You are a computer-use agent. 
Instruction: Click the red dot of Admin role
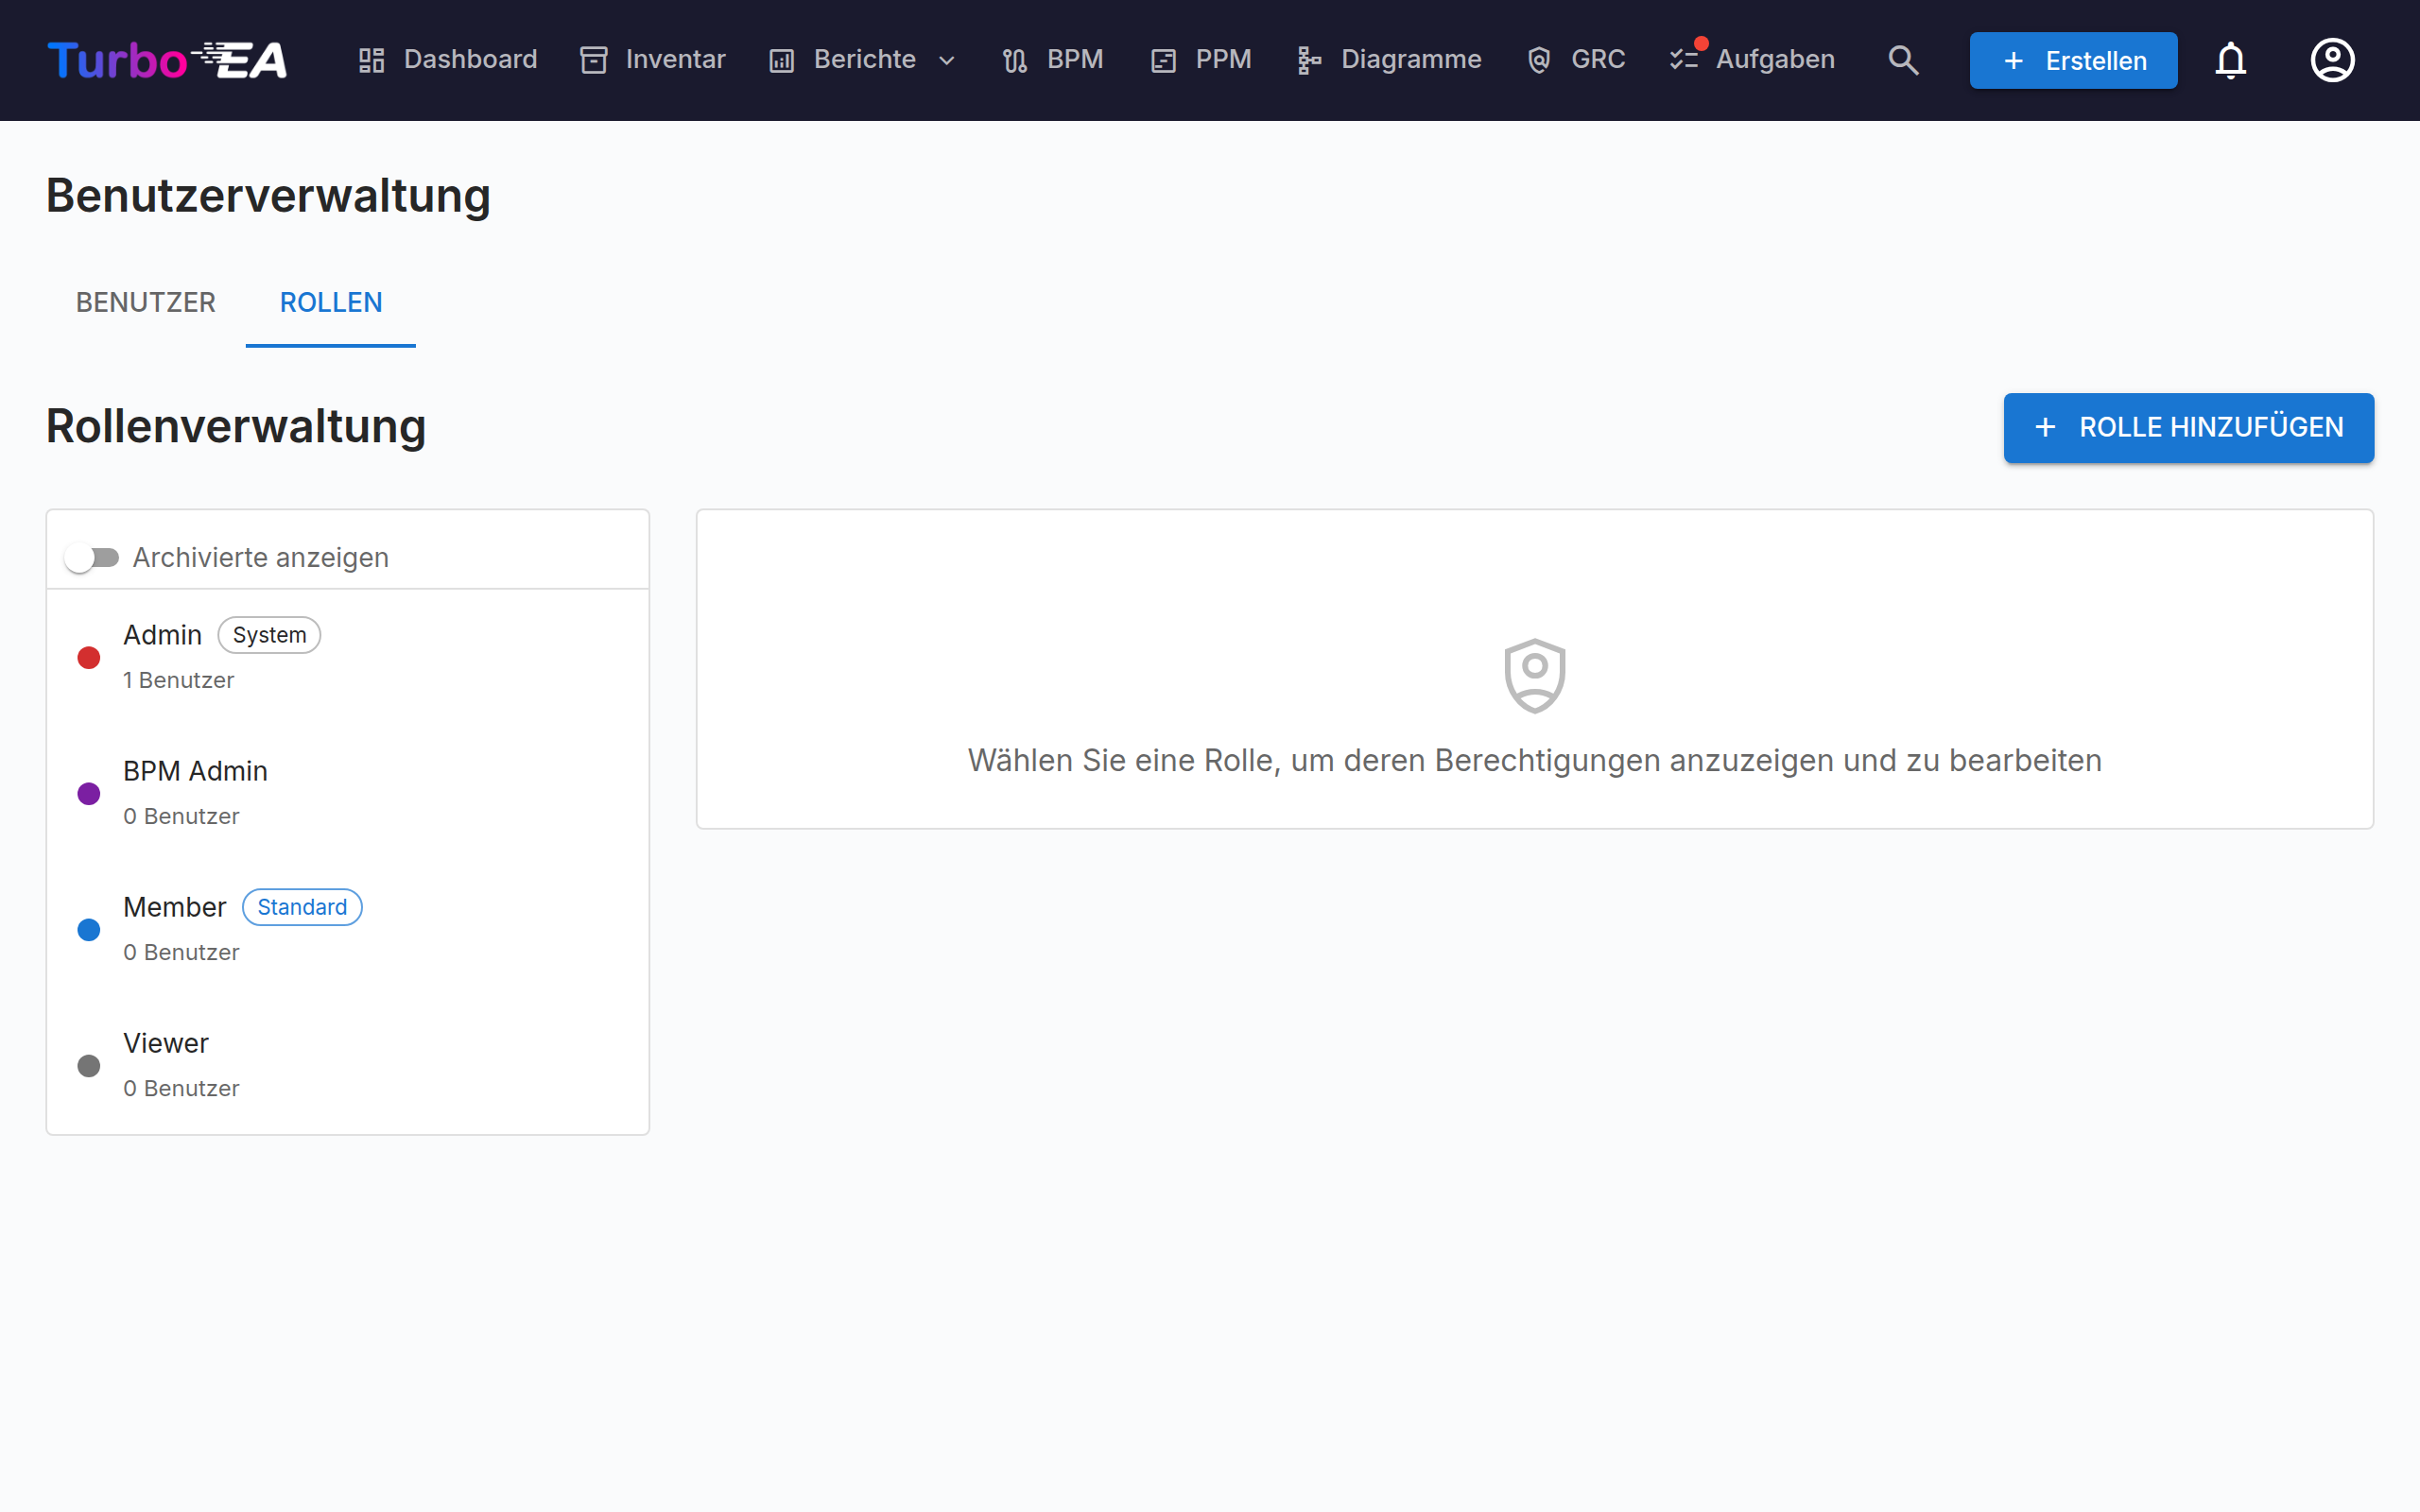89,657
